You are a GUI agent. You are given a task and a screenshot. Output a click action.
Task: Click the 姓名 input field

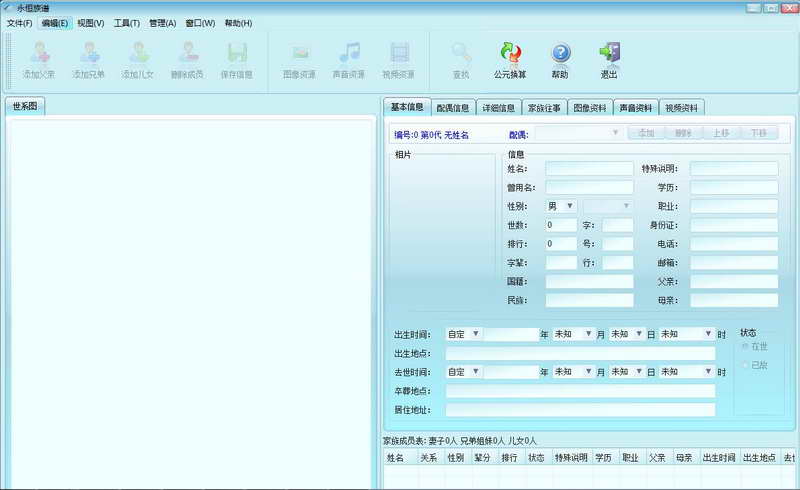[x=589, y=168]
